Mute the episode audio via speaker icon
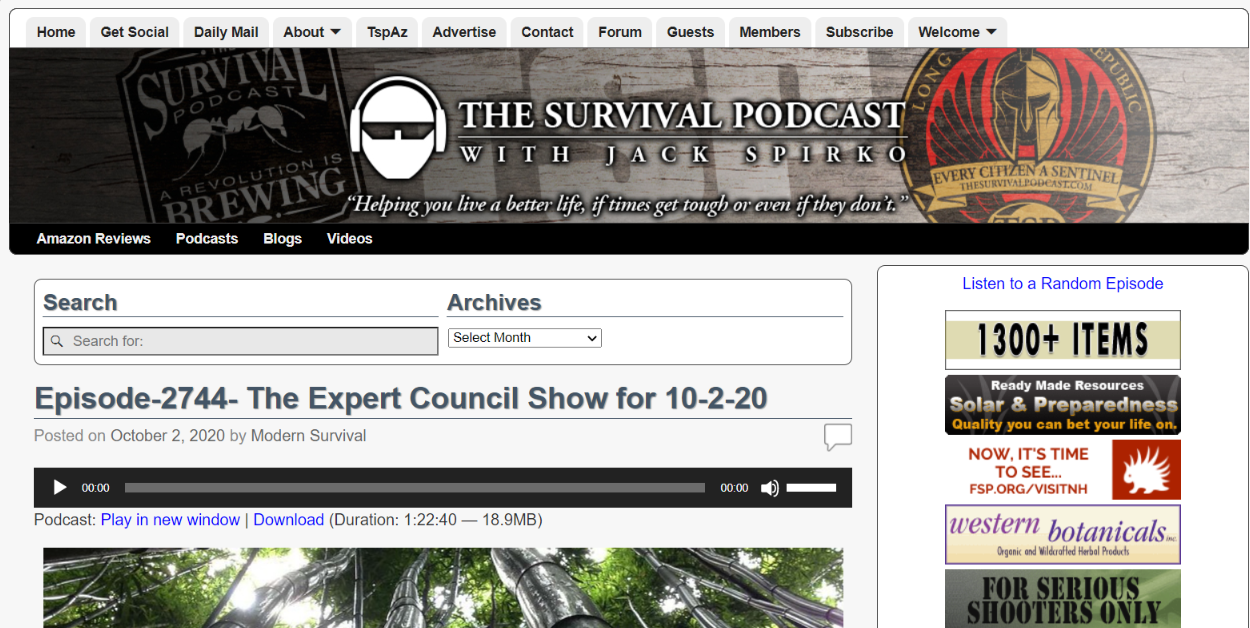1250x628 pixels. pyautogui.click(x=769, y=487)
